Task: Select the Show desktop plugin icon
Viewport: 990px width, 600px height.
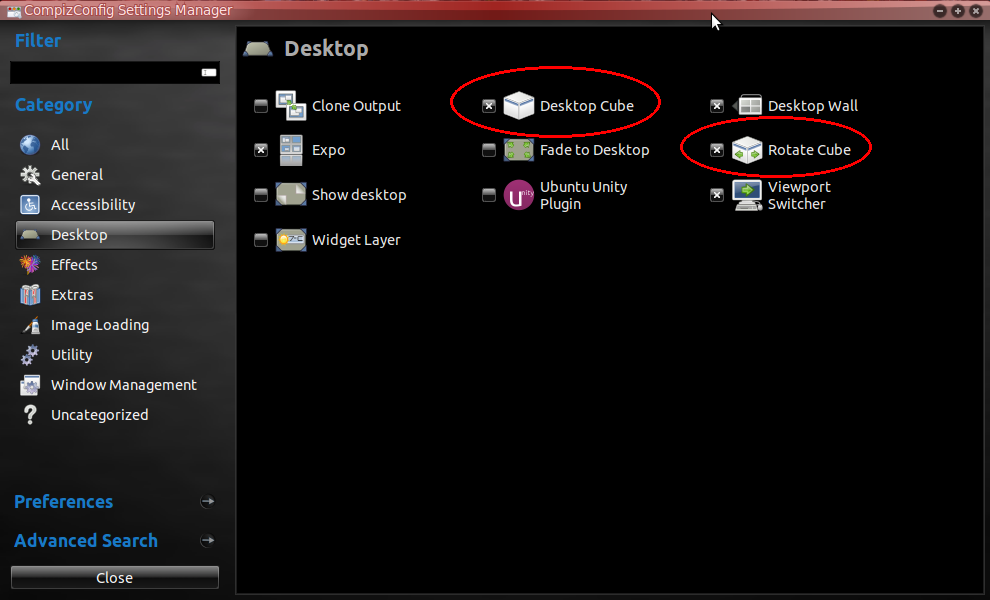Action: pos(290,194)
